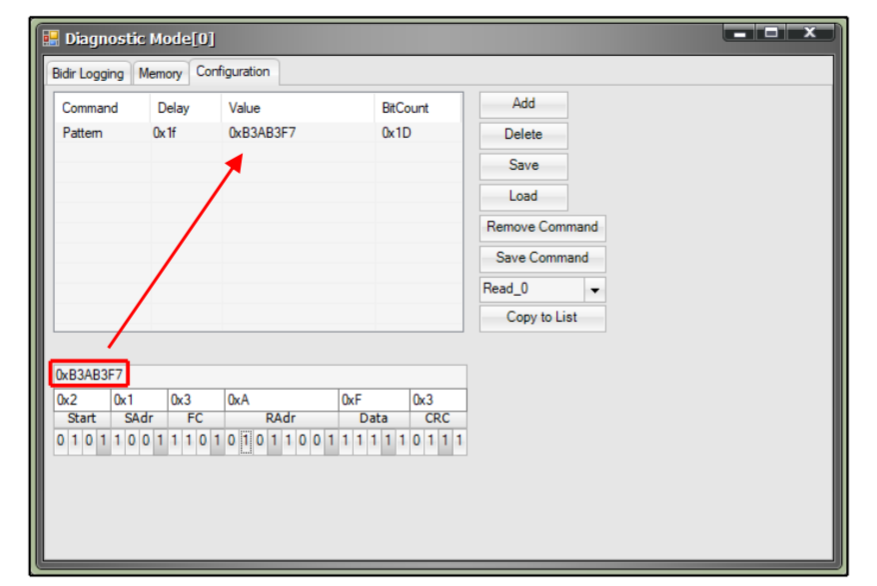Viewport: 877px width, 586px height.
Task: Open the Read_0 dropdown
Action: [594, 289]
